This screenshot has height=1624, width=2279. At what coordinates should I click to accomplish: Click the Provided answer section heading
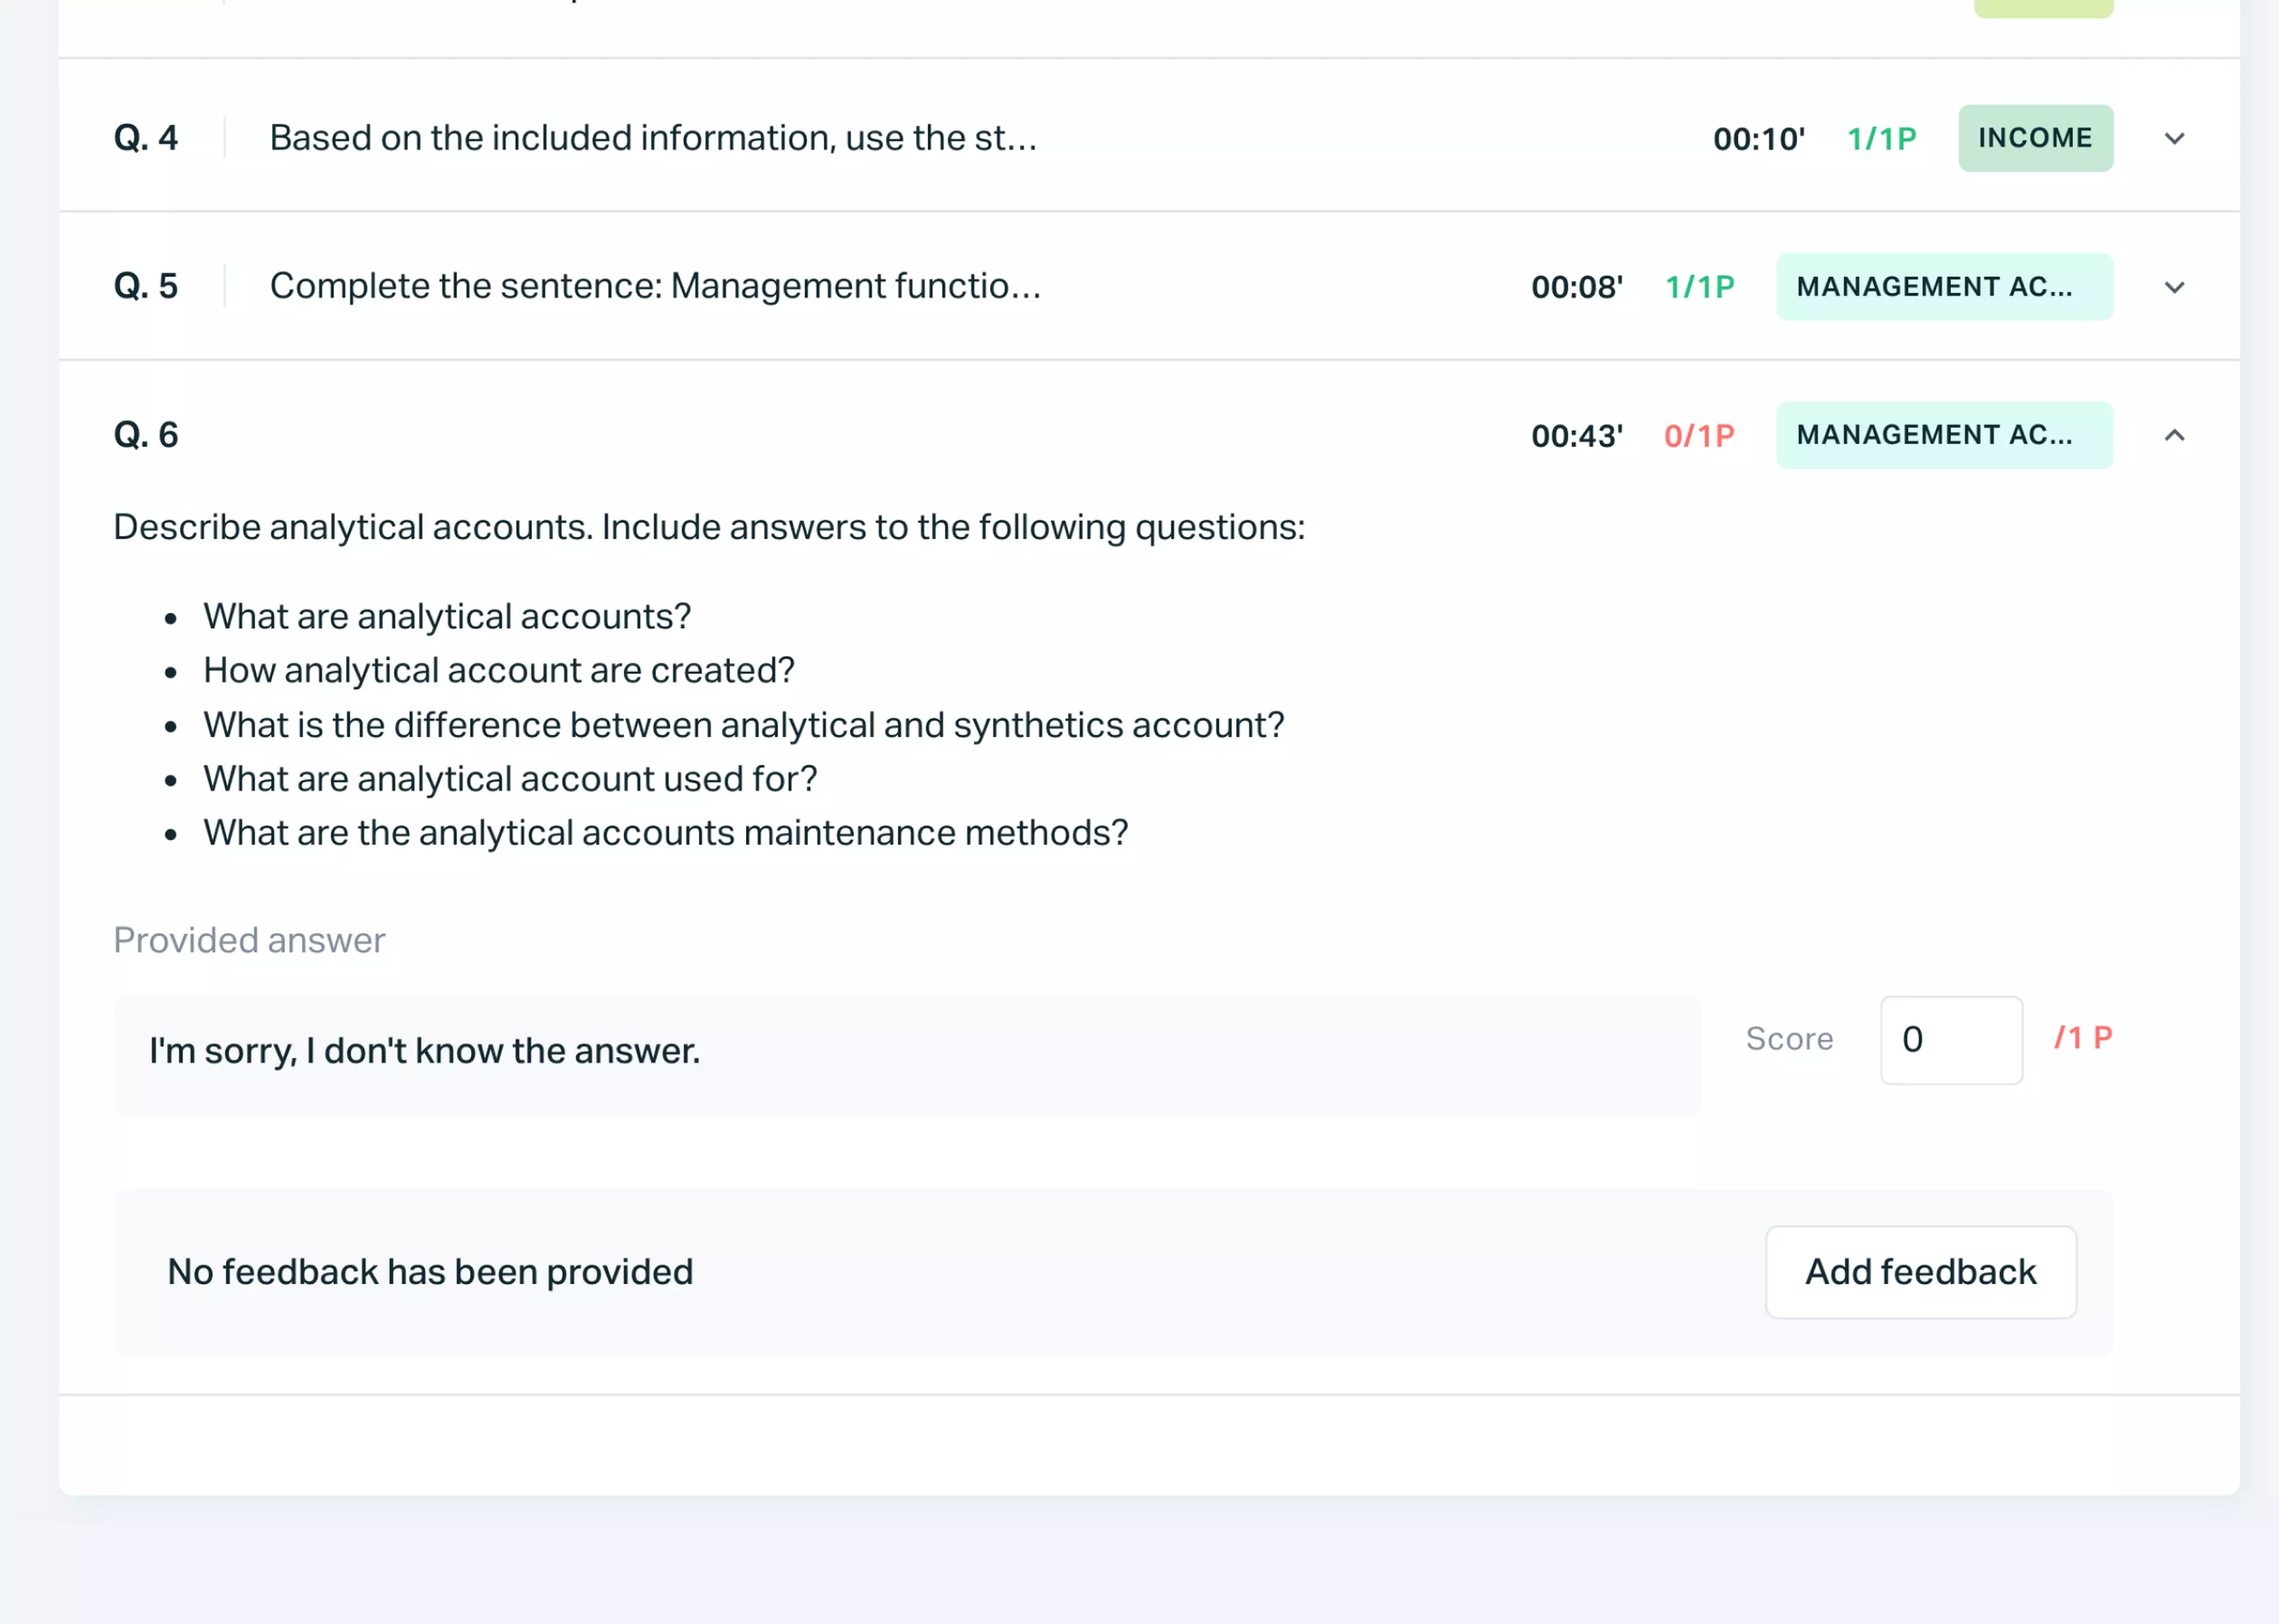click(x=249, y=940)
